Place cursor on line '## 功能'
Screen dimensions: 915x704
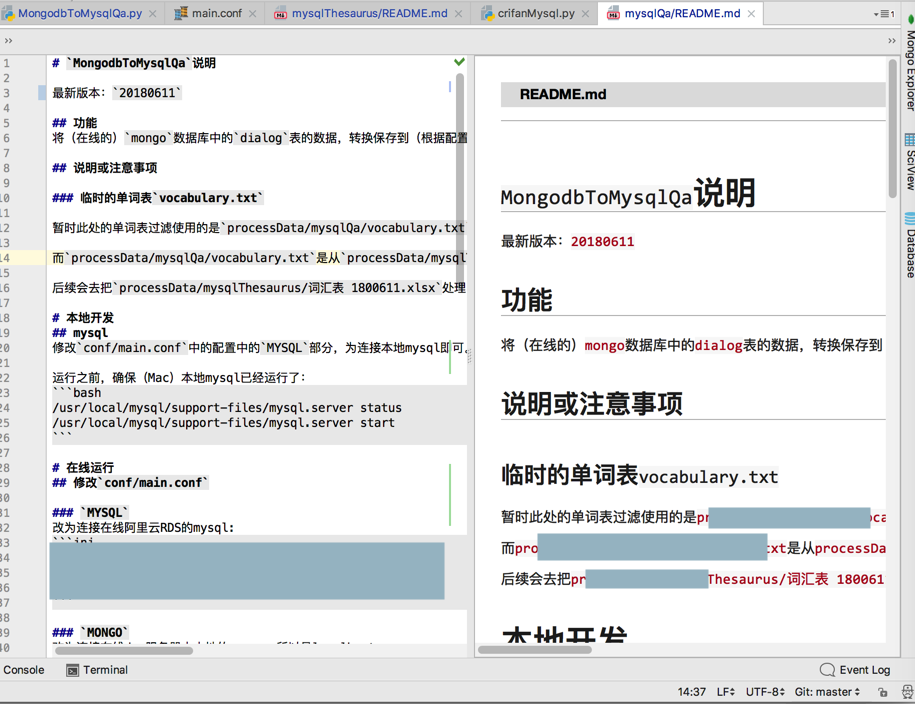pos(75,123)
